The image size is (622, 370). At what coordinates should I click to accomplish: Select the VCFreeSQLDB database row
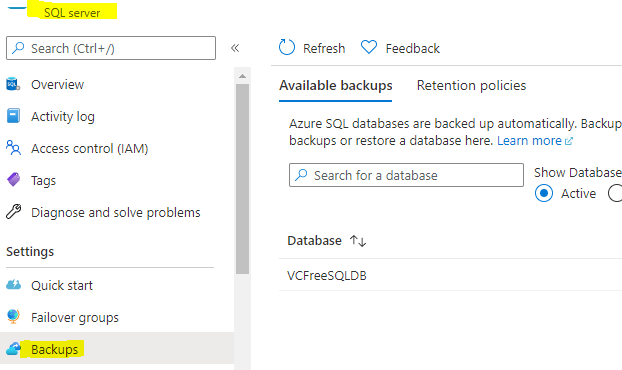(x=450, y=275)
